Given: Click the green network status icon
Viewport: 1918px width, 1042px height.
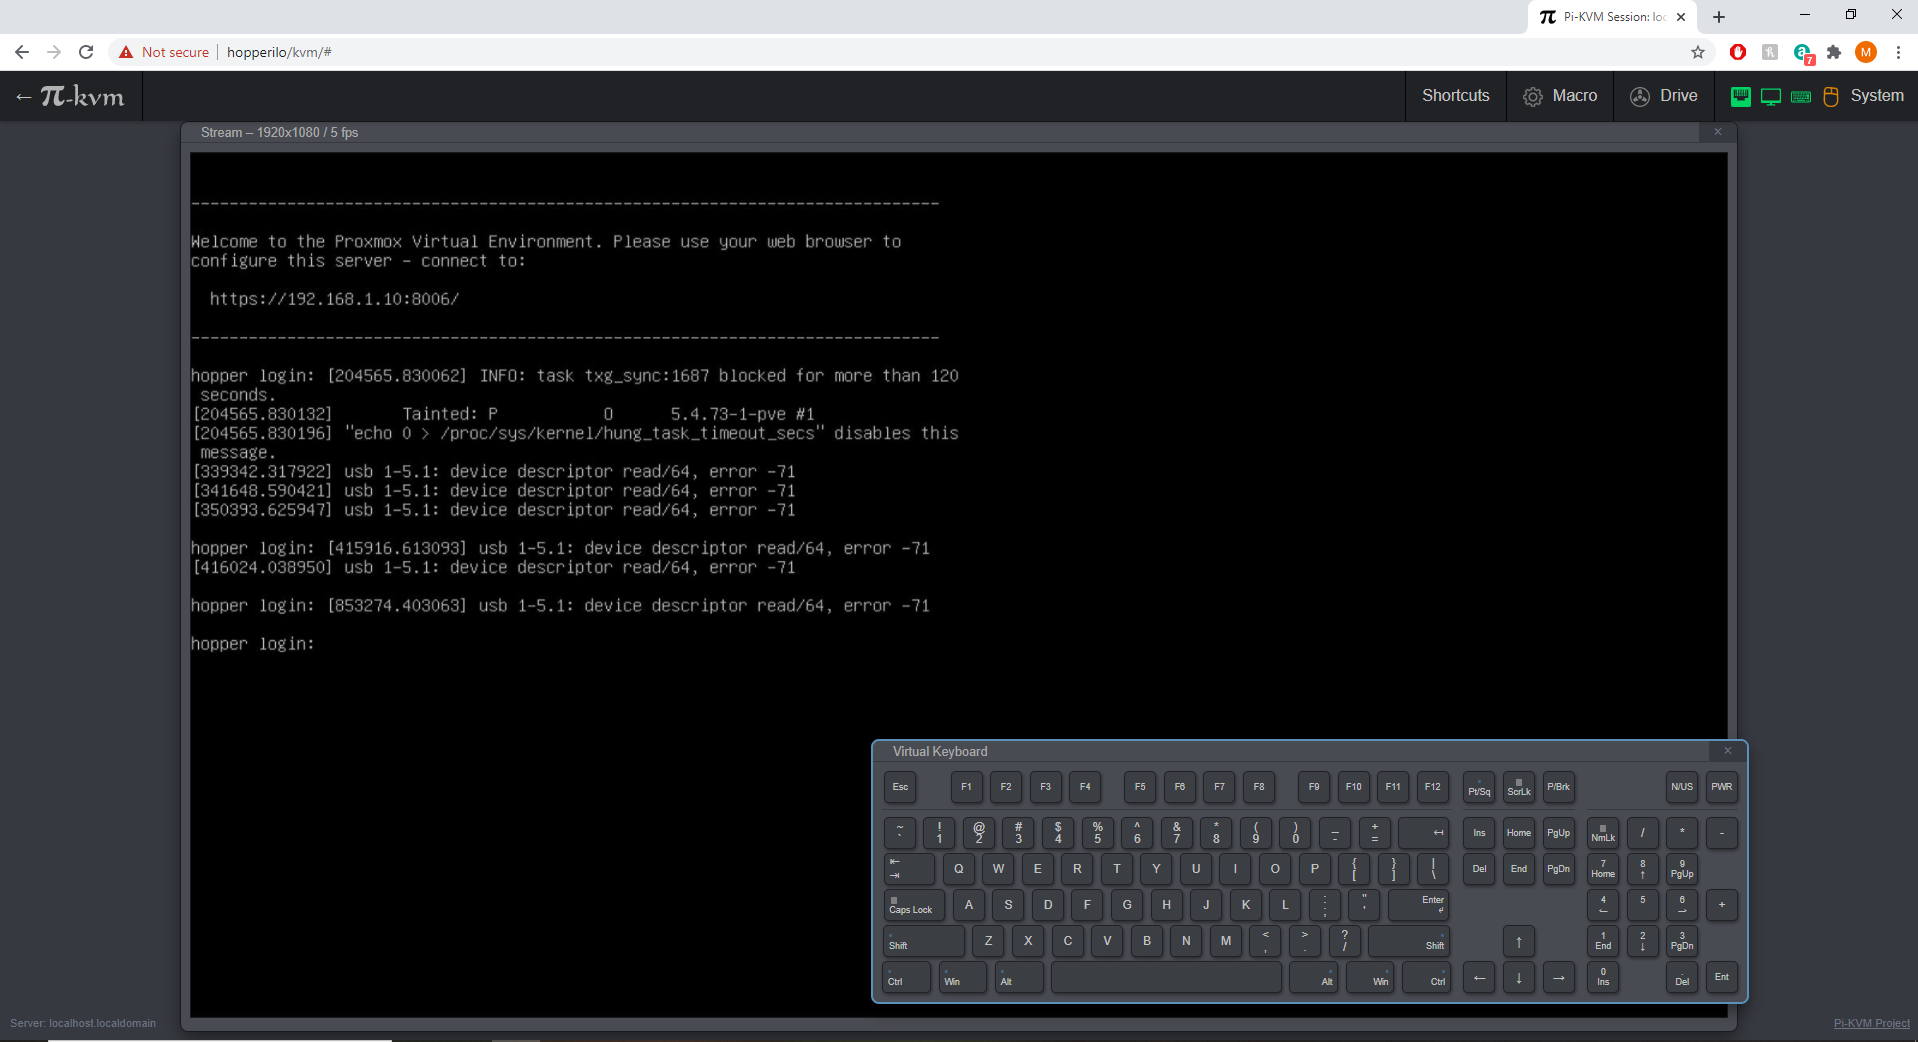Looking at the screenshot, I should 1740,96.
